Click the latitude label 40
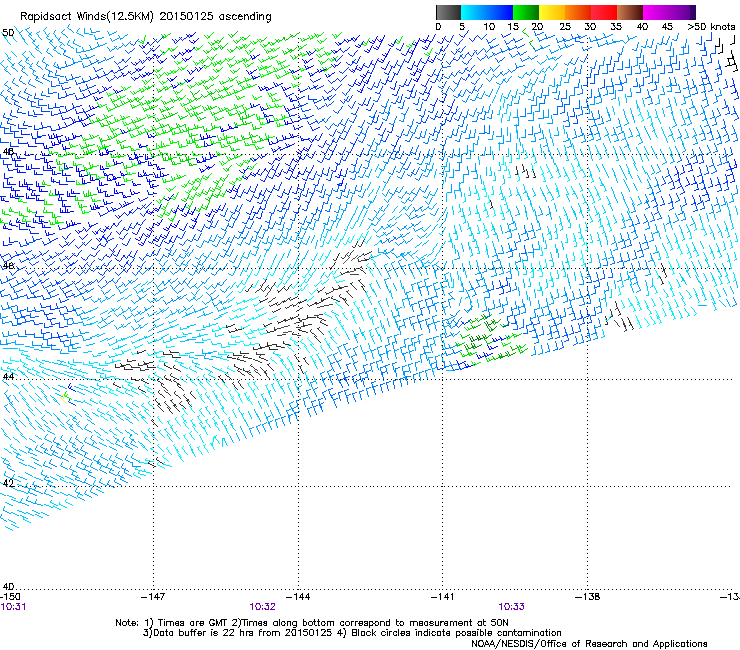This screenshot has height=650, width=740. (8, 586)
